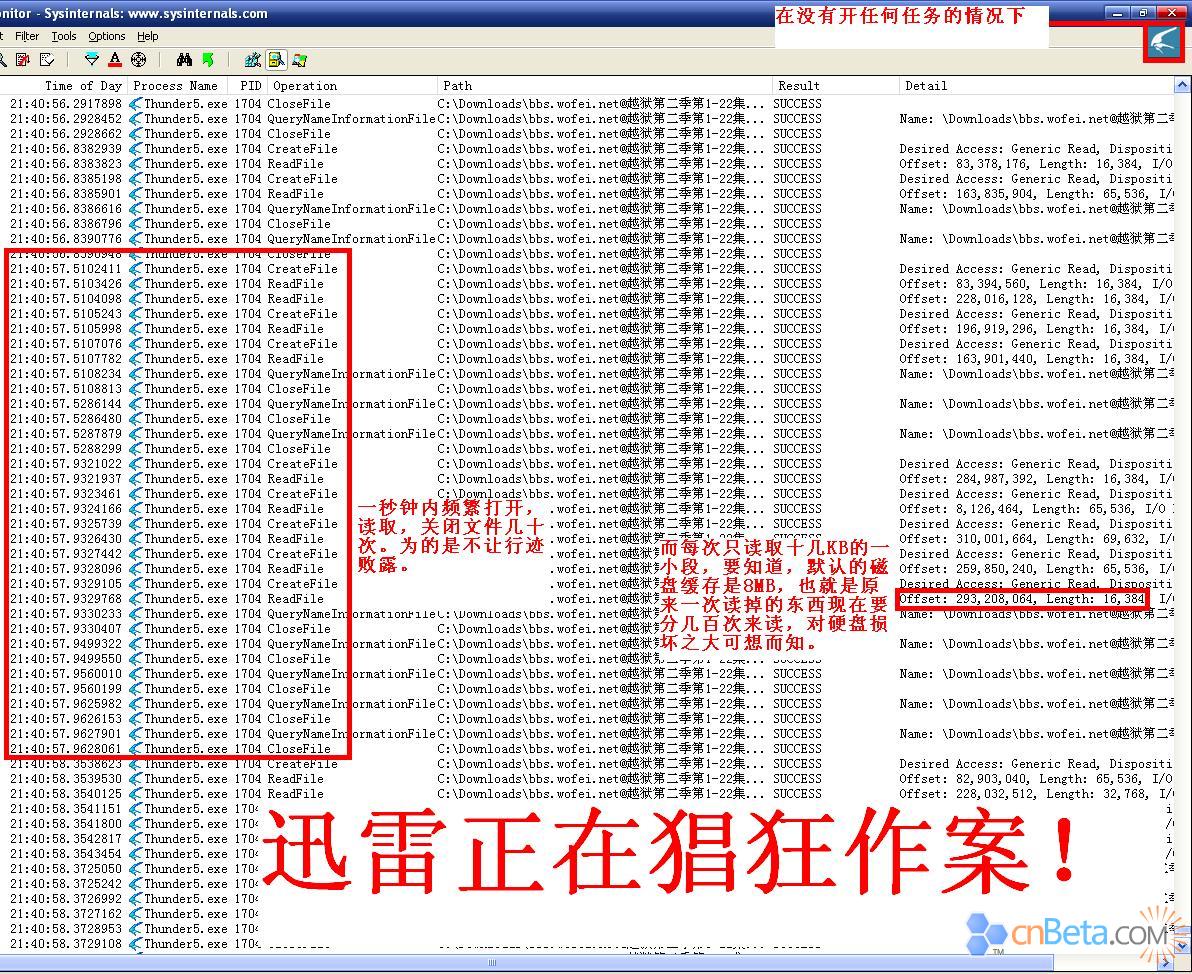The height and width of the screenshot is (974, 1192).
Task: Select the row timestamped 21:40:57.5108813
Action: click(587, 389)
